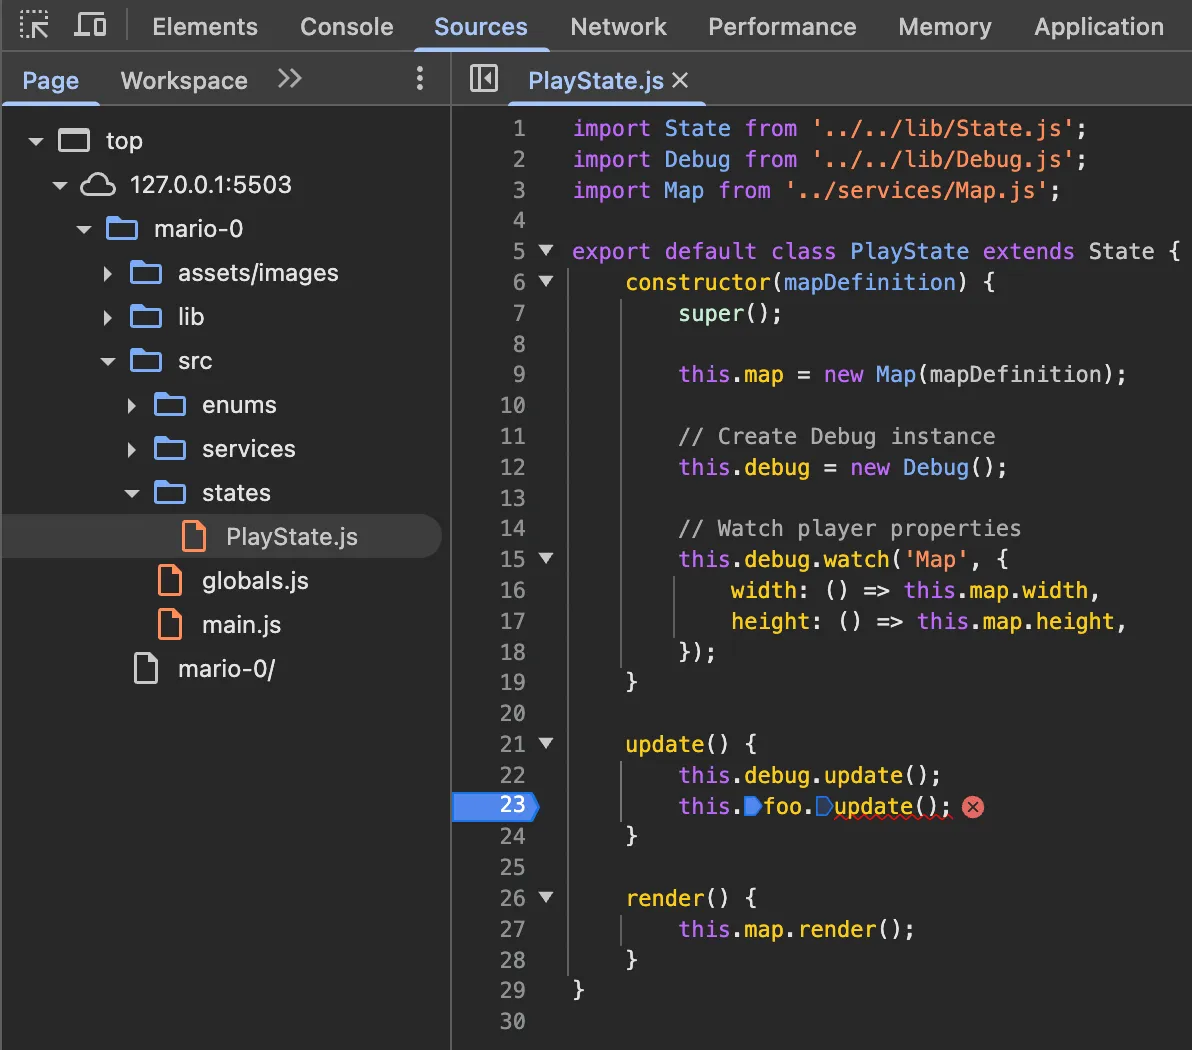Click the red error icon on line 23
Viewport: 1192px width, 1050px height.
tap(973, 807)
